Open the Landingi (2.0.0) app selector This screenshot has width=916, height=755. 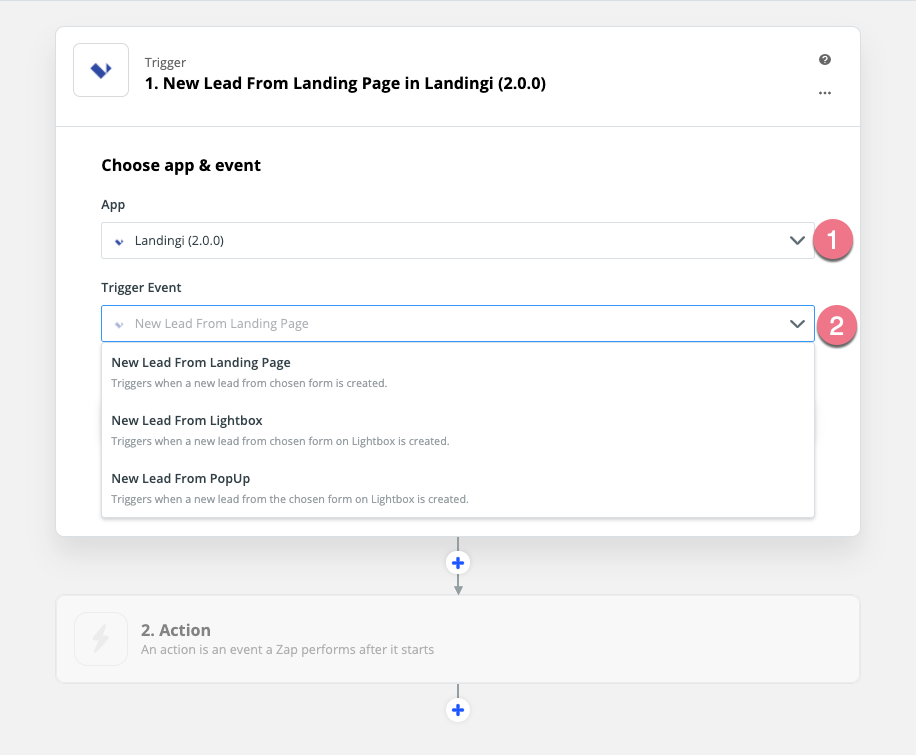pos(458,240)
